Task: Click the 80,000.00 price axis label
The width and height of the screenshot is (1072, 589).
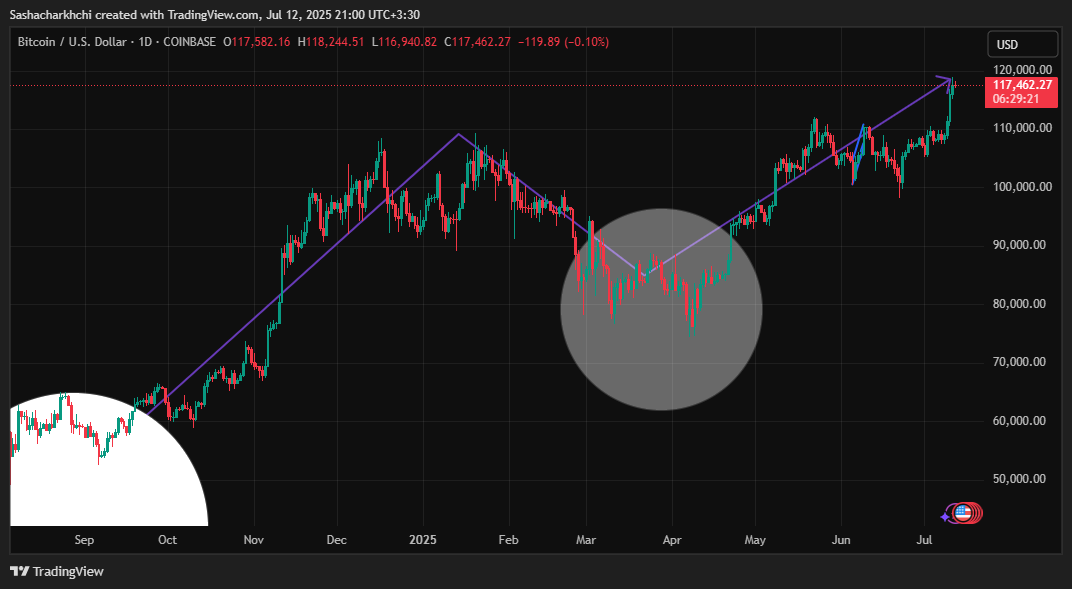Action: tap(1019, 303)
